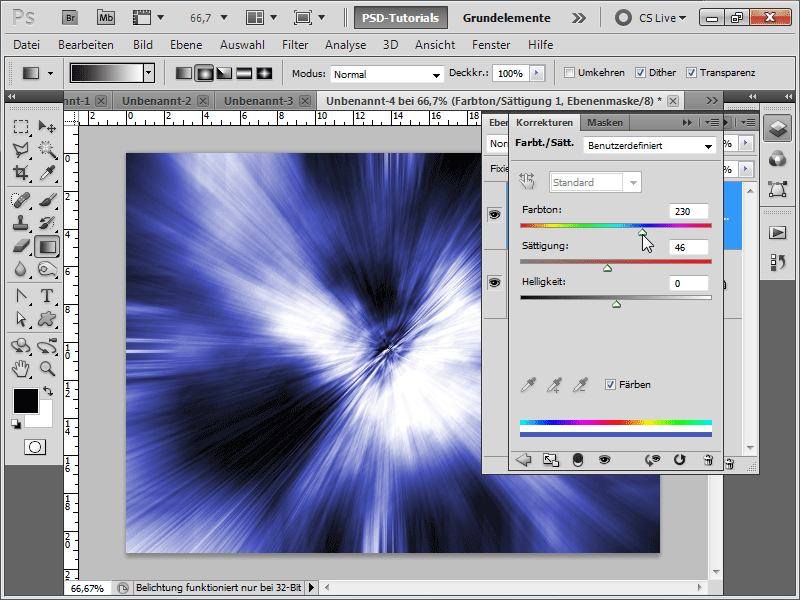Select the Eyedropper tool in toolbox

[x=47, y=172]
